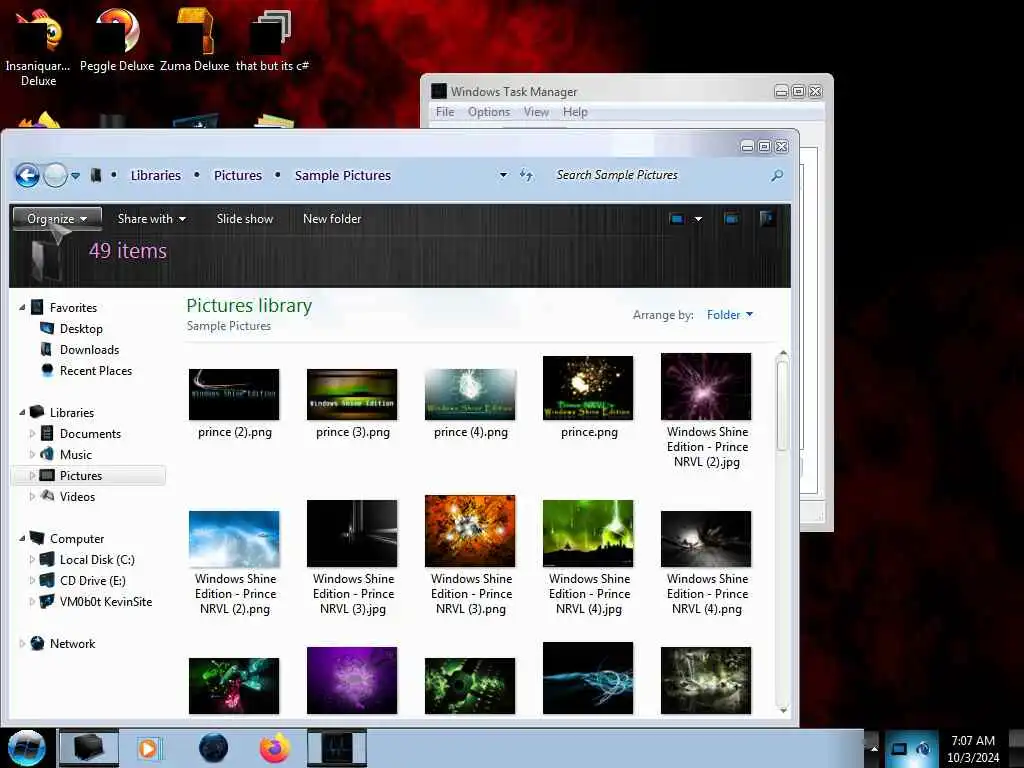1024x768 pixels.
Task: Select Windows Shine Edition NRVL (2).jpg thumbnail
Action: (x=706, y=386)
